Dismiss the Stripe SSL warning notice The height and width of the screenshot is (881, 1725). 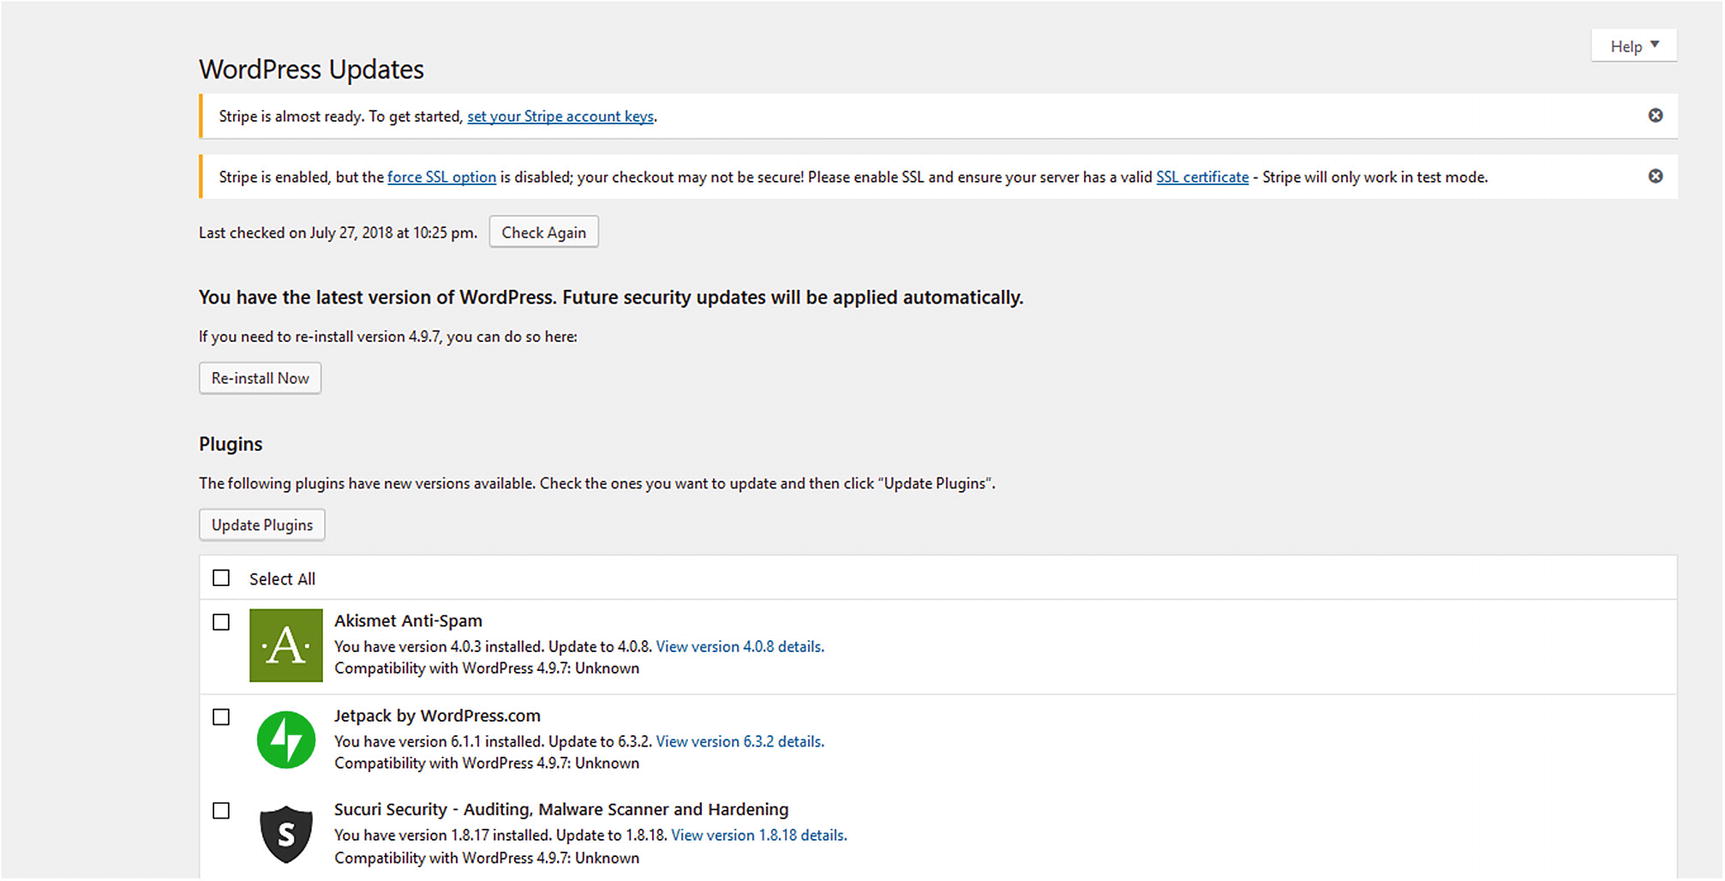coord(1656,177)
